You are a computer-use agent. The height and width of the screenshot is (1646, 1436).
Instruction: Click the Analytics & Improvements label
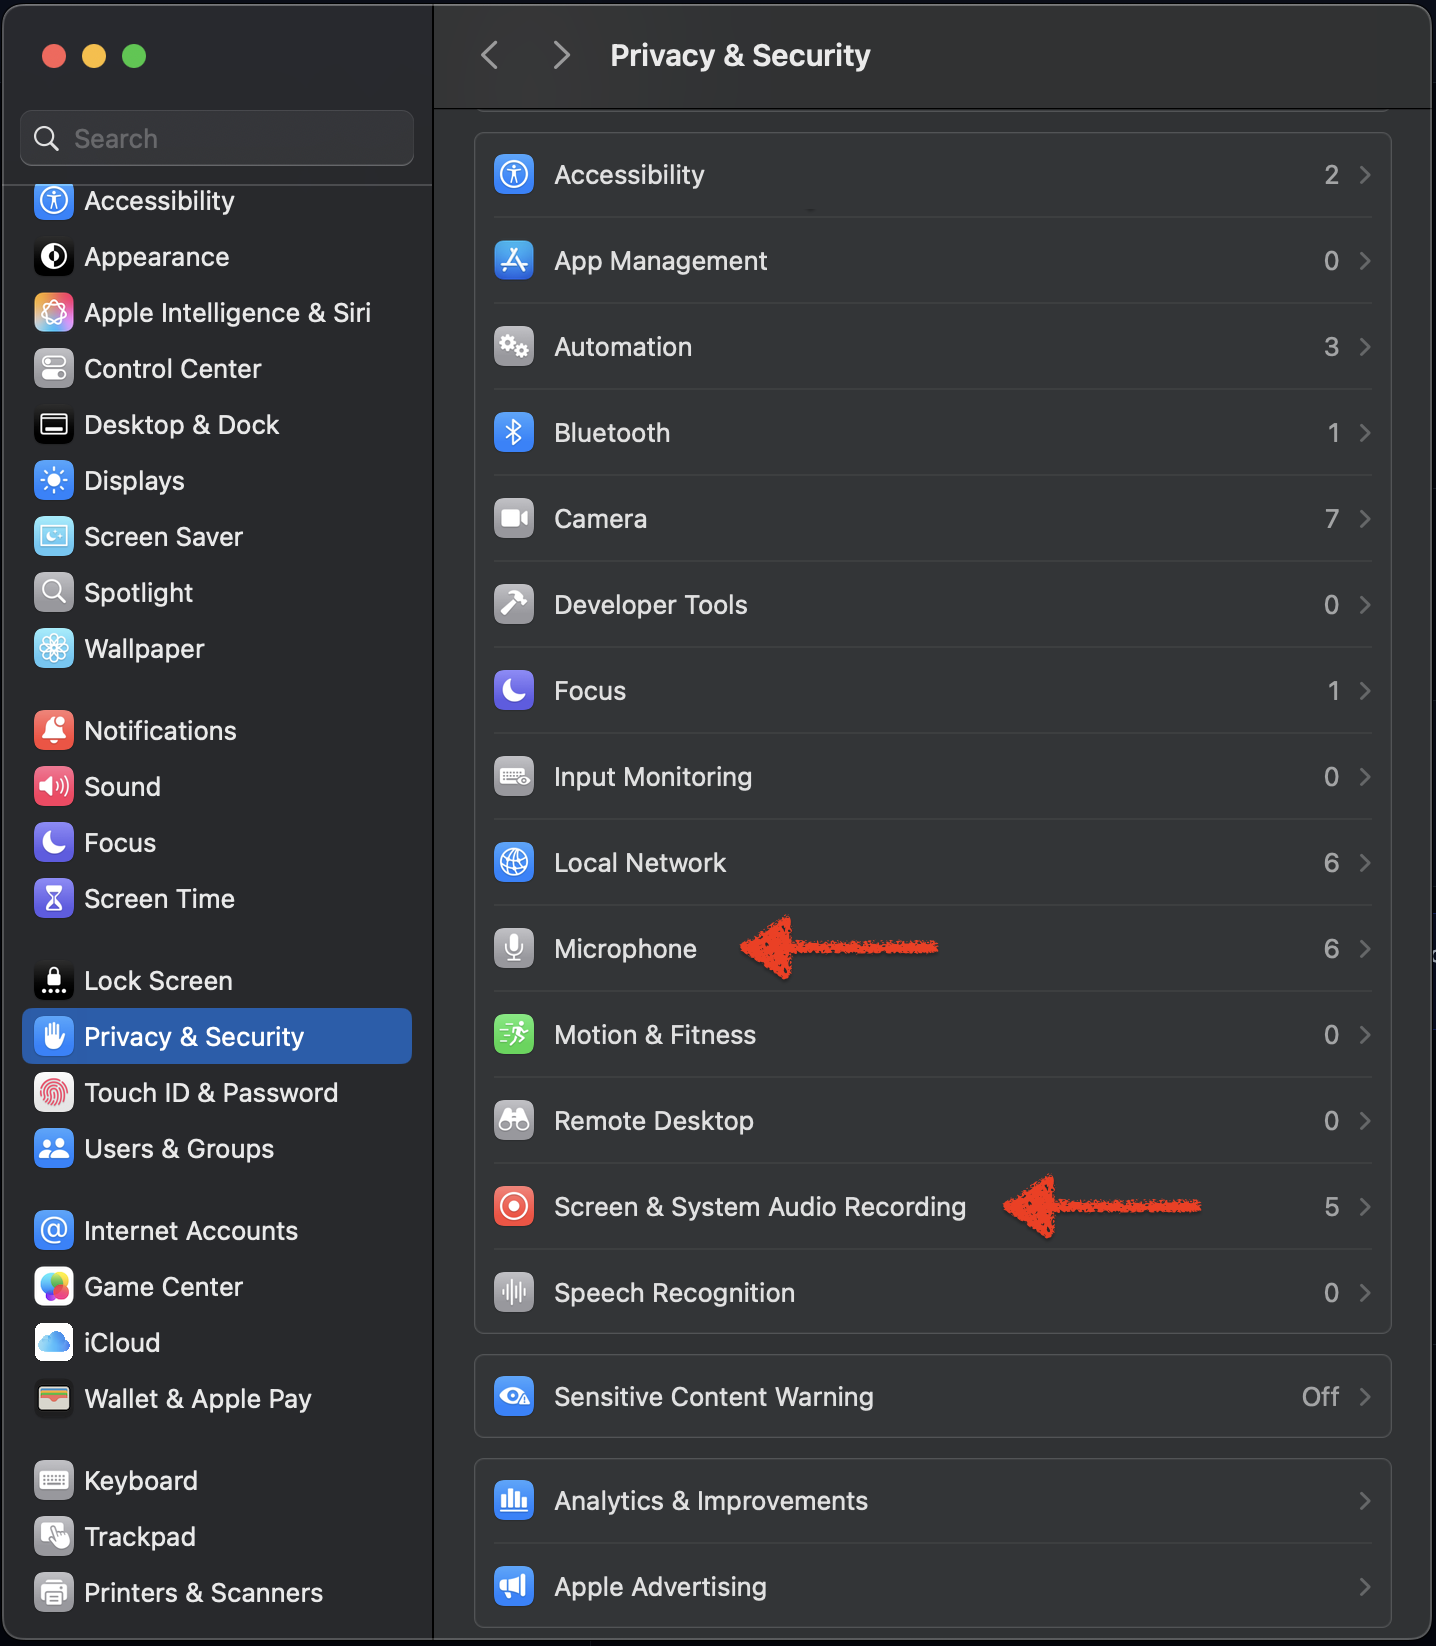click(711, 1501)
